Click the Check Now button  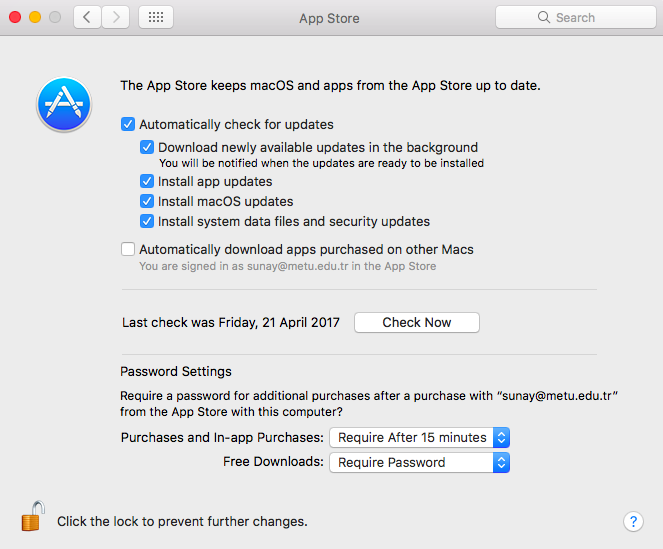tap(417, 322)
